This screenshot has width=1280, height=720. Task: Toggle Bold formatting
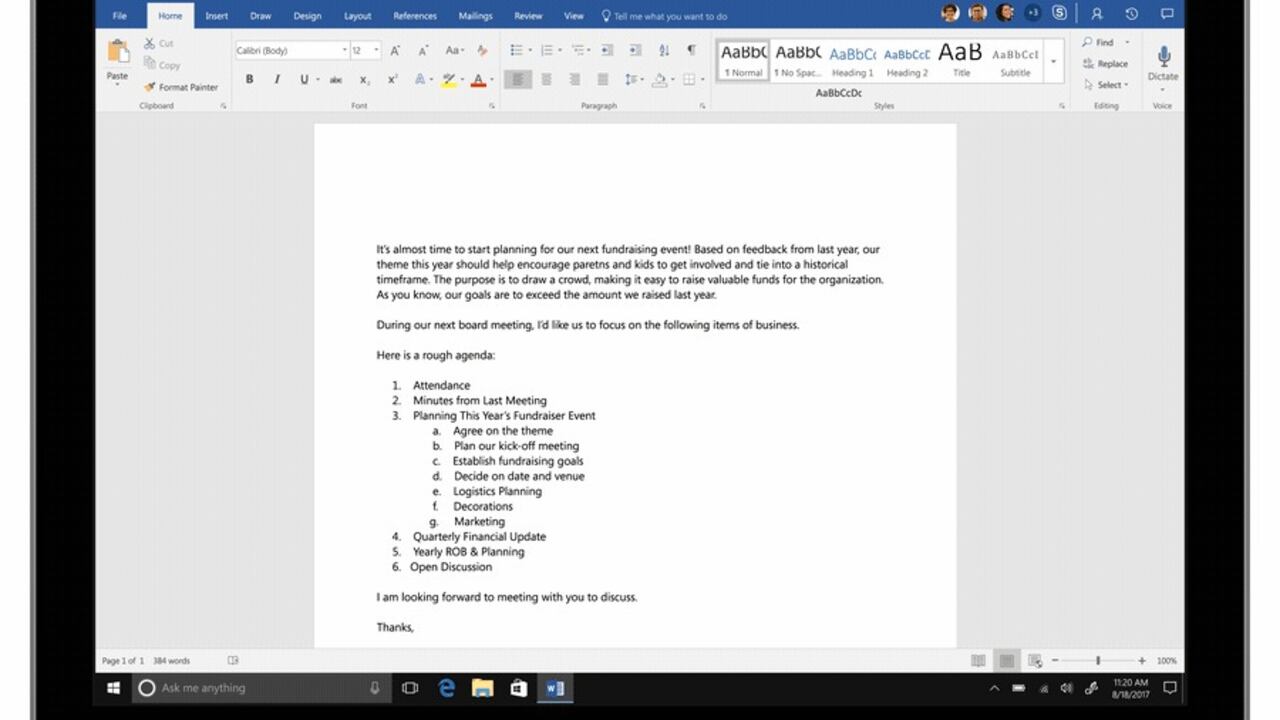coord(249,80)
